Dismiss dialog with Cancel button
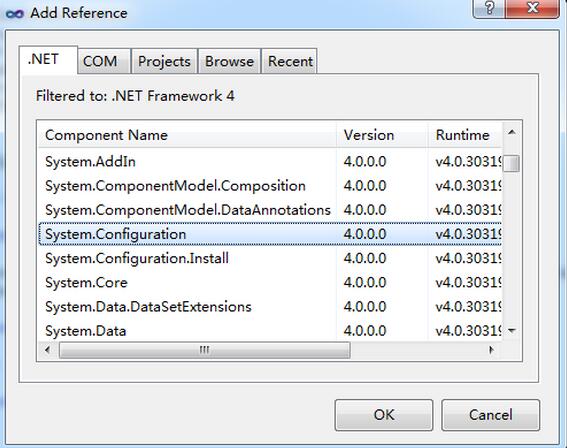 pyautogui.click(x=490, y=415)
